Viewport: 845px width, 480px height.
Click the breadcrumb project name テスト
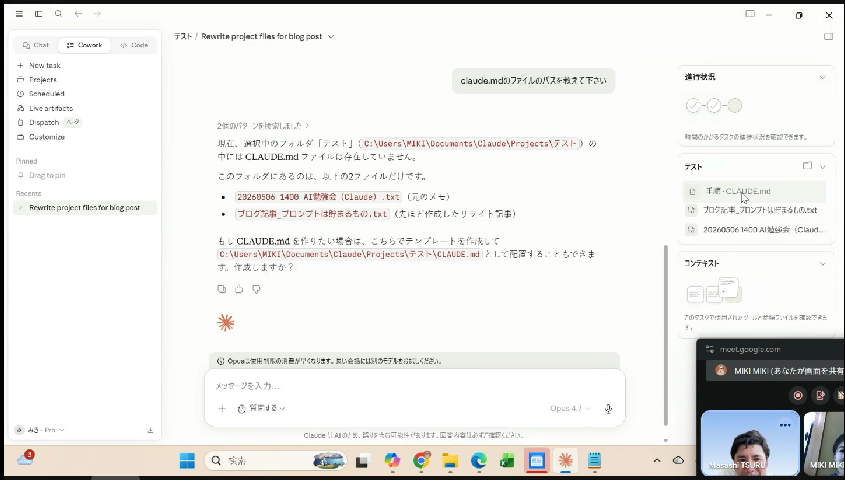coord(183,37)
